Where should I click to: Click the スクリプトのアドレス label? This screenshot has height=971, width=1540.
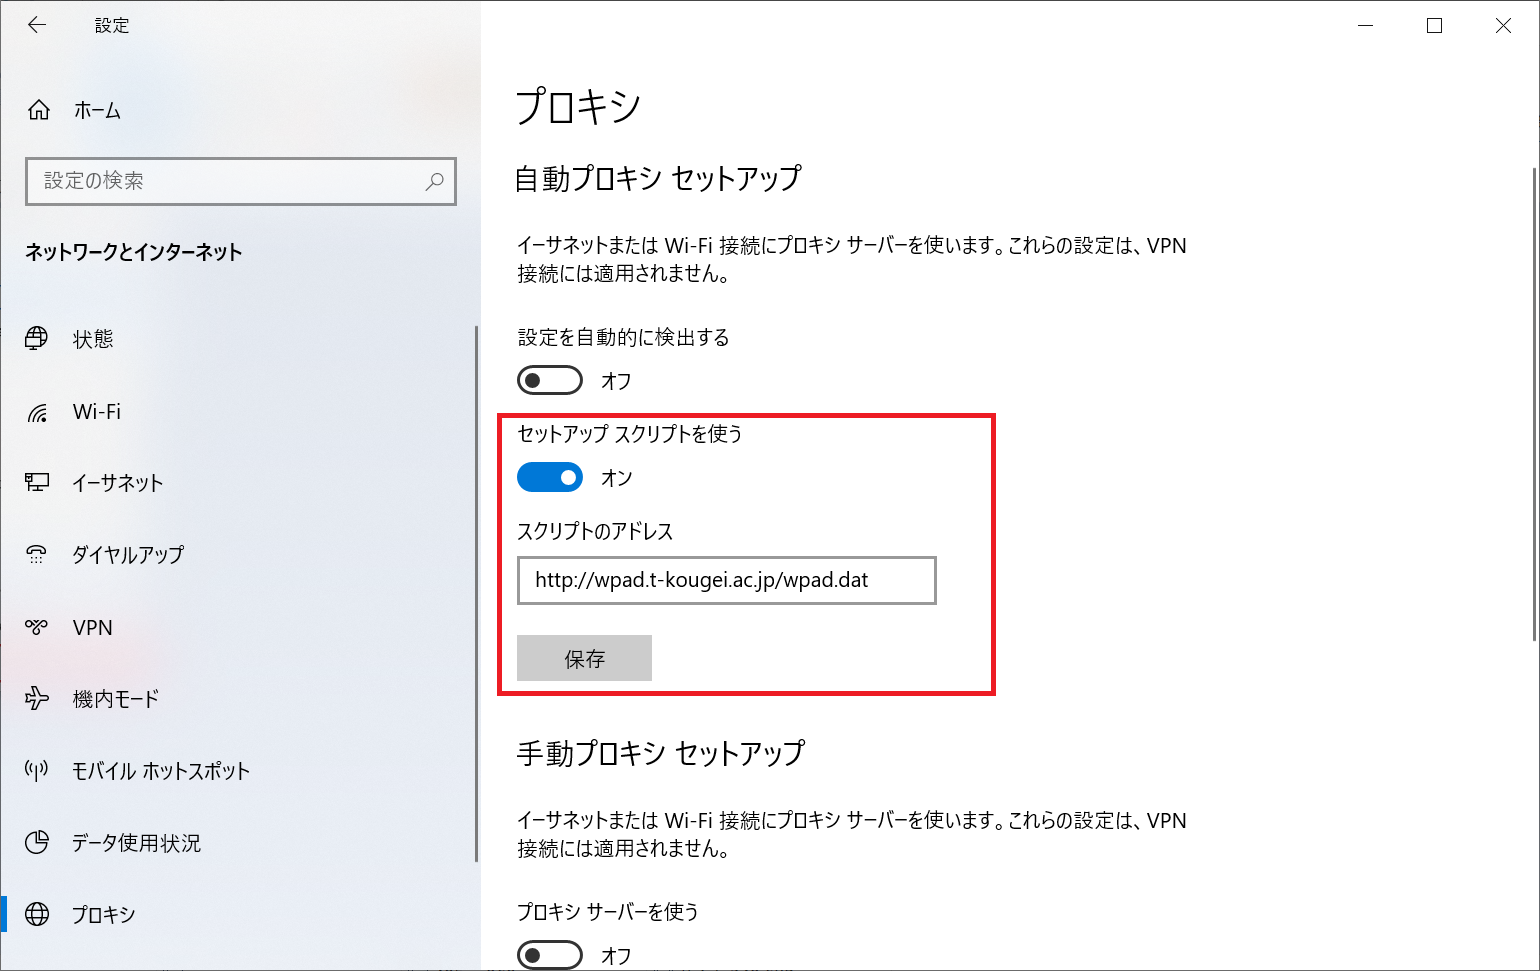[x=595, y=531]
